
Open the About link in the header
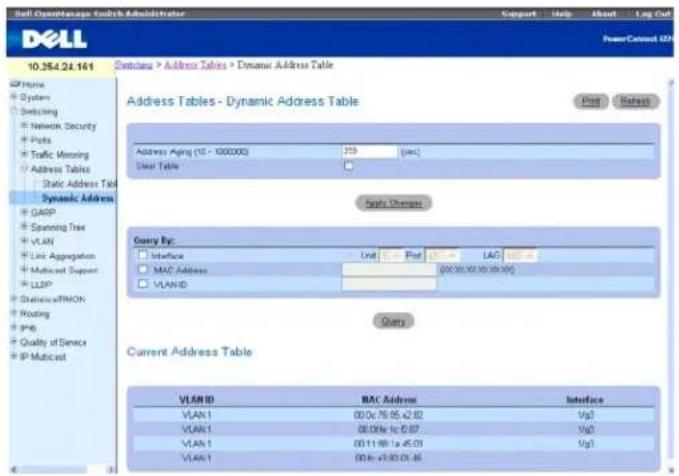(603, 14)
